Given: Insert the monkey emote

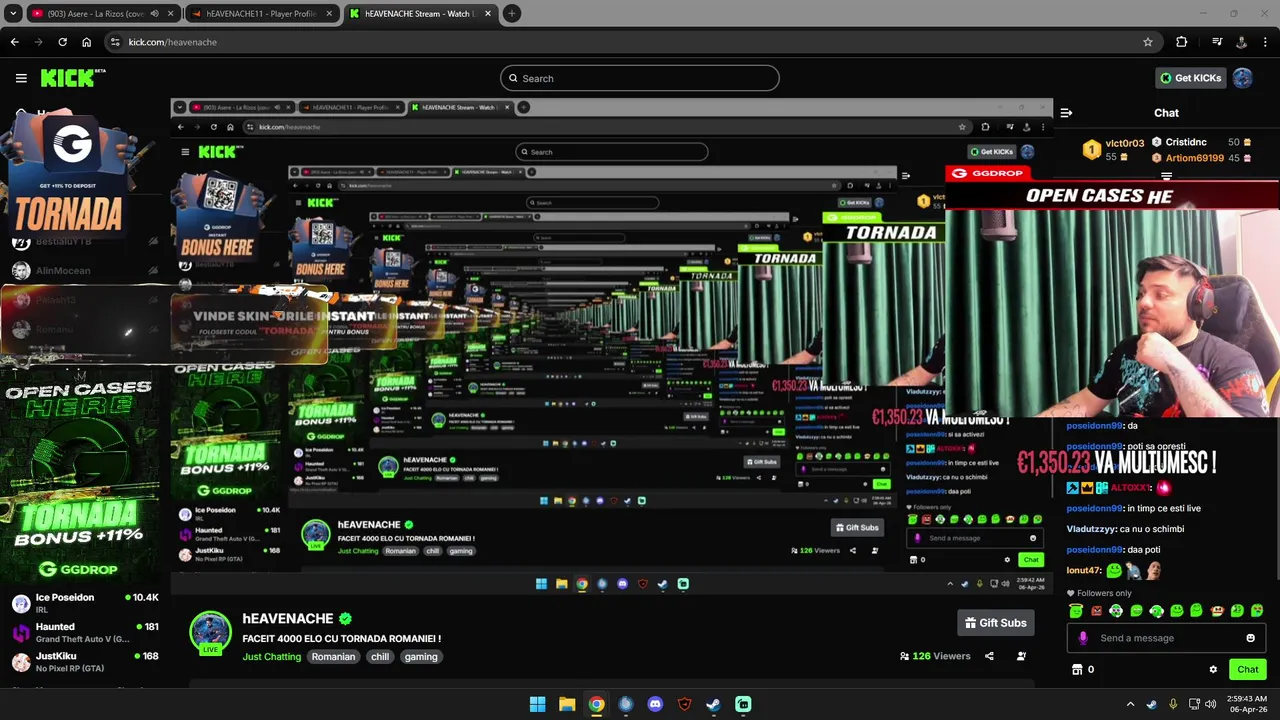Looking at the screenshot, I should point(1217,611).
